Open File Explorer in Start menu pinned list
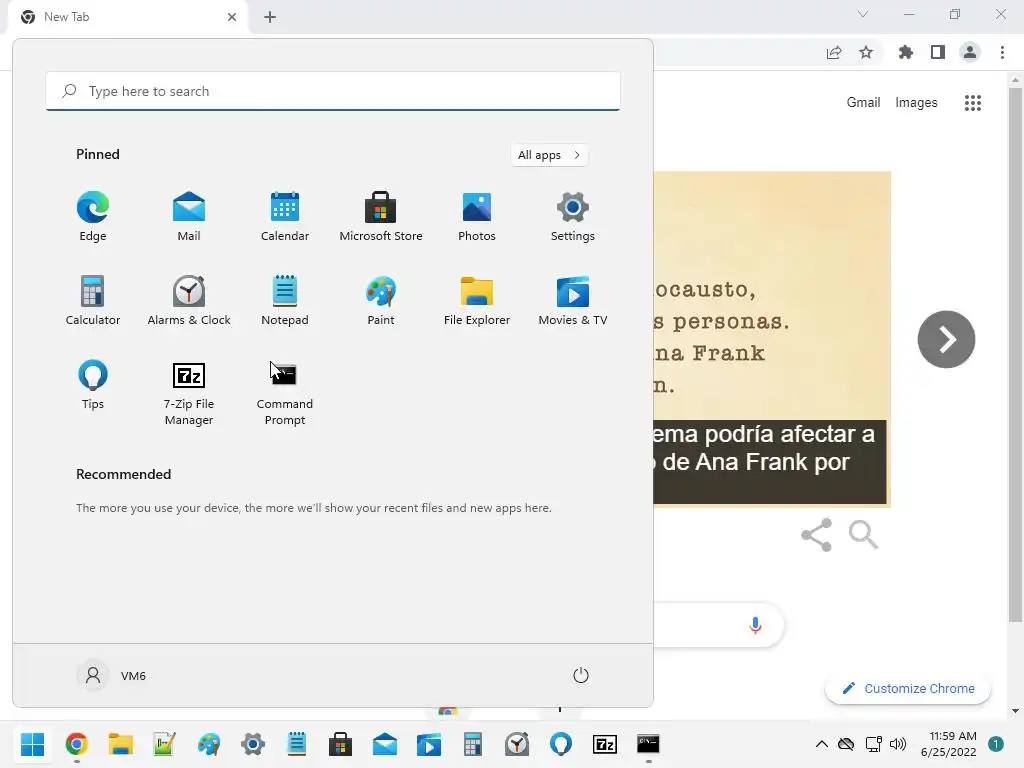 click(x=477, y=300)
